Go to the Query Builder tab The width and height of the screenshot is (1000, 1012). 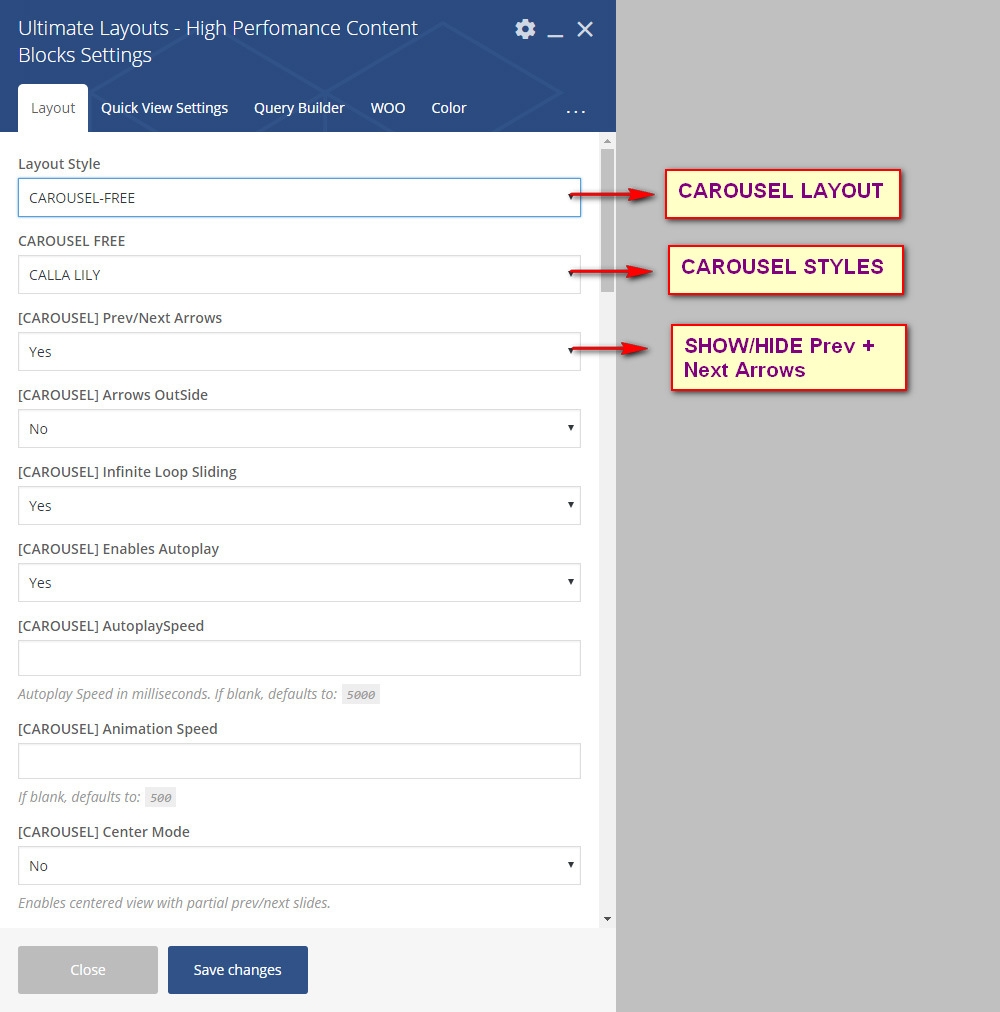point(299,108)
